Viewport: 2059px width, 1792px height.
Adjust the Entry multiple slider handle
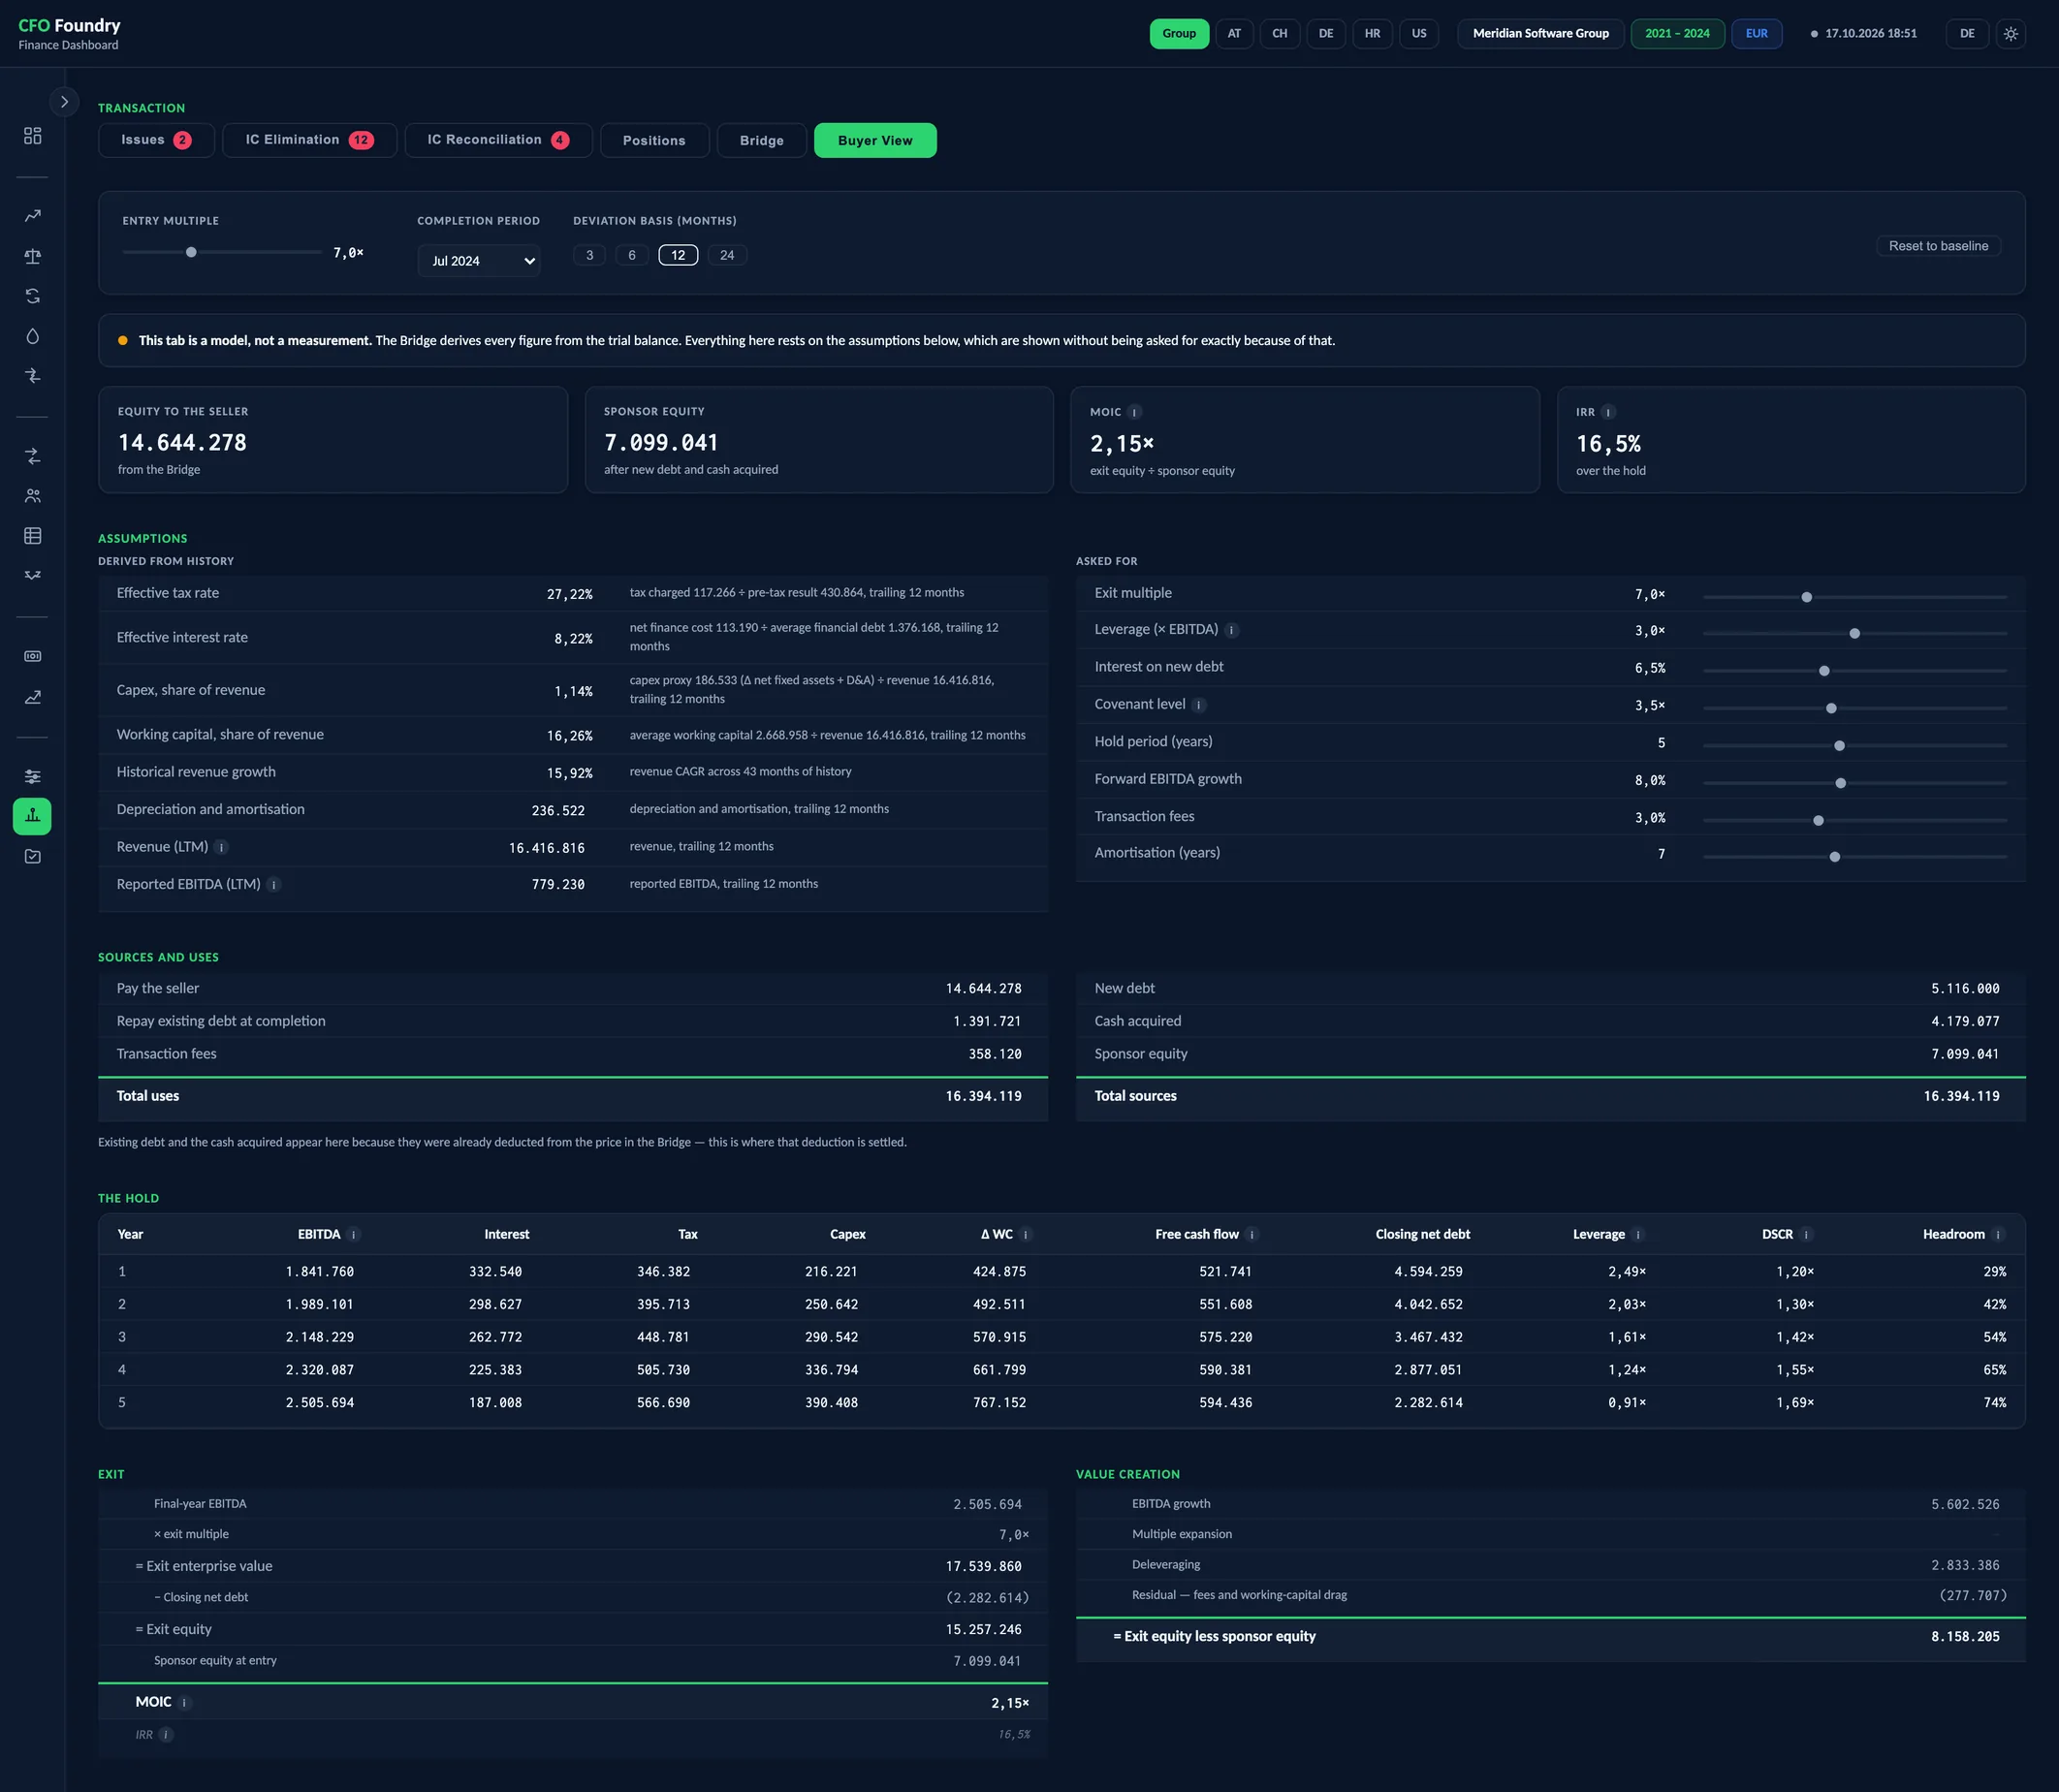[x=191, y=252]
